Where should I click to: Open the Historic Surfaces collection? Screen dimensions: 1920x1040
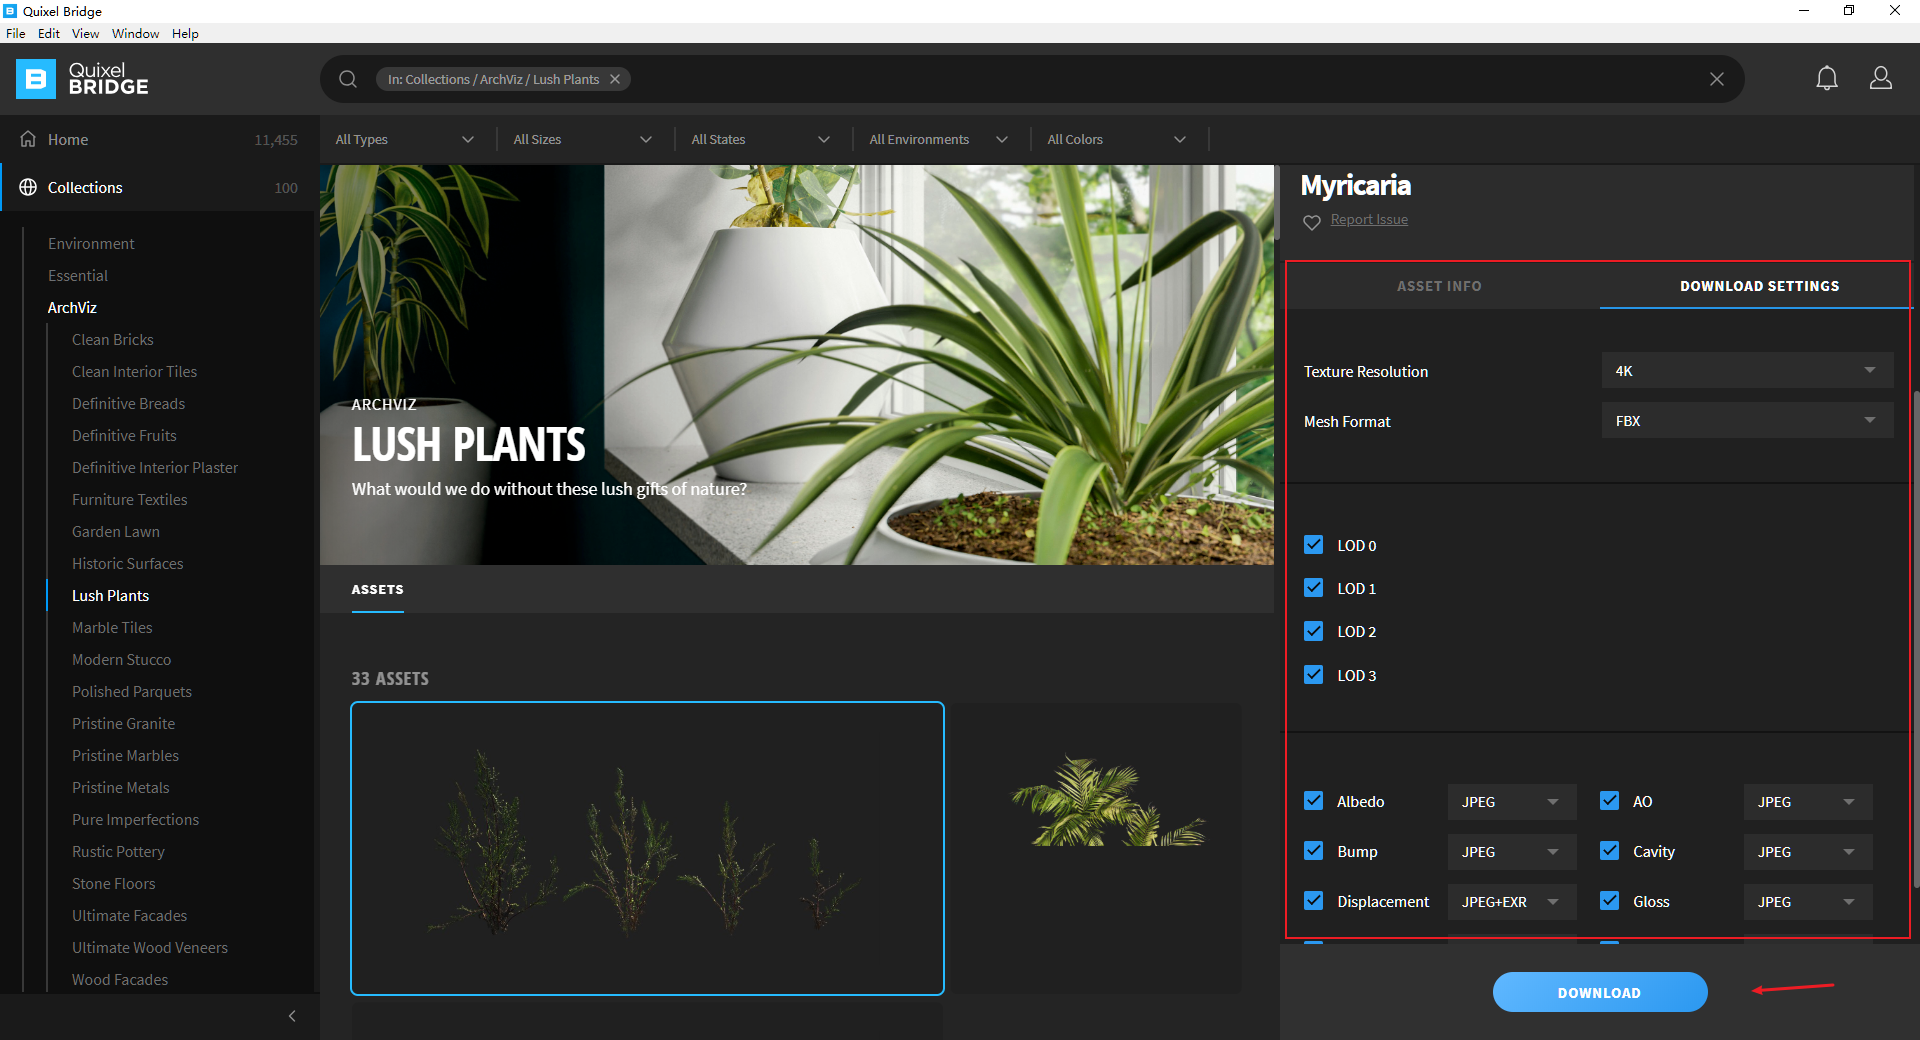coord(128,563)
